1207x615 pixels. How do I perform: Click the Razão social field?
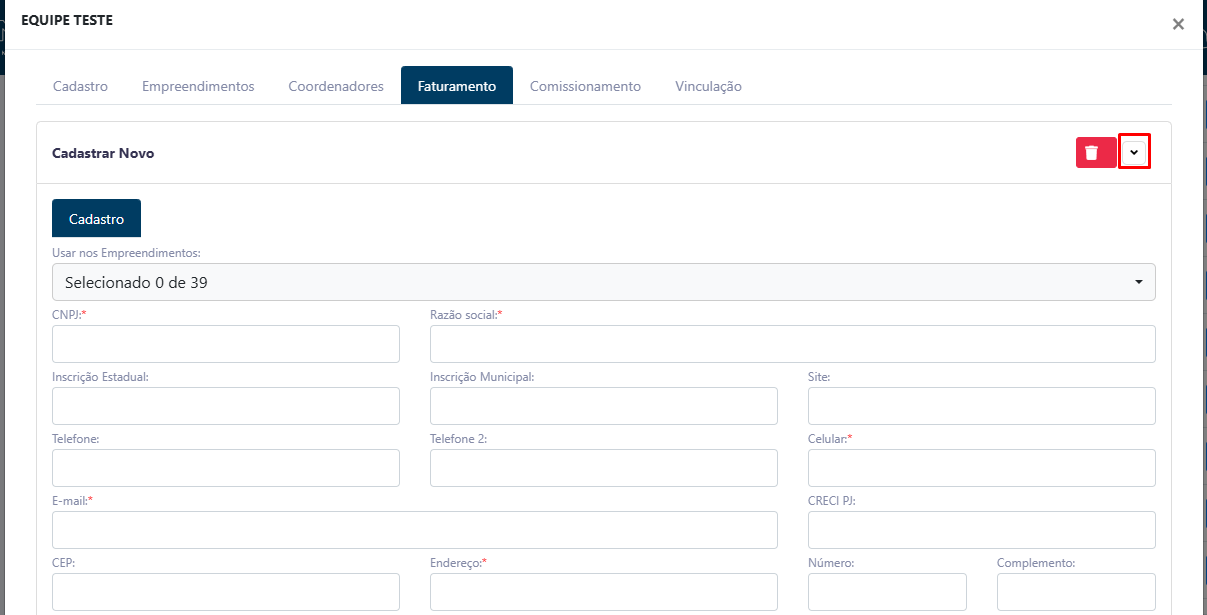click(x=793, y=344)
